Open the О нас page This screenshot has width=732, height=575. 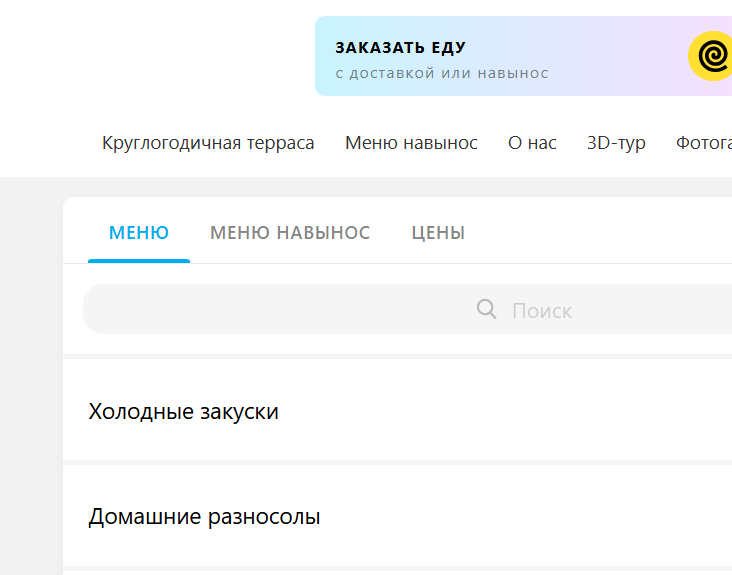click(x=532, y=143)
